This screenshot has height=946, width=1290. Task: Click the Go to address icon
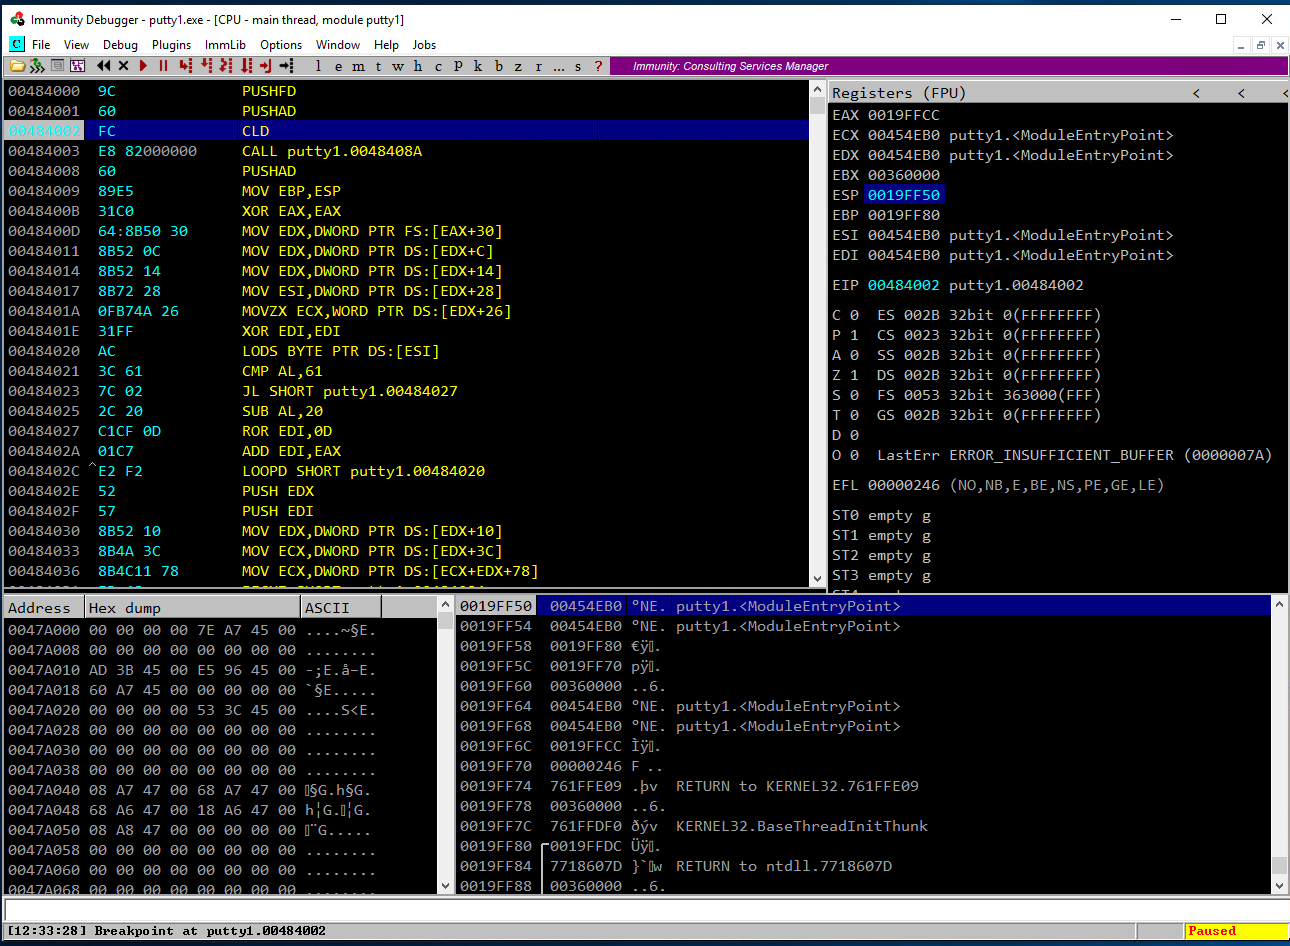[287, 66]
